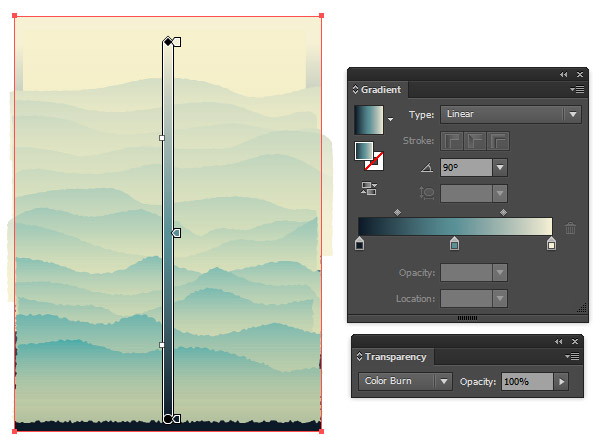Click cream color stop on canvas annotator
The height and width of the screenshot is (448, 600).
click(177, 42)
